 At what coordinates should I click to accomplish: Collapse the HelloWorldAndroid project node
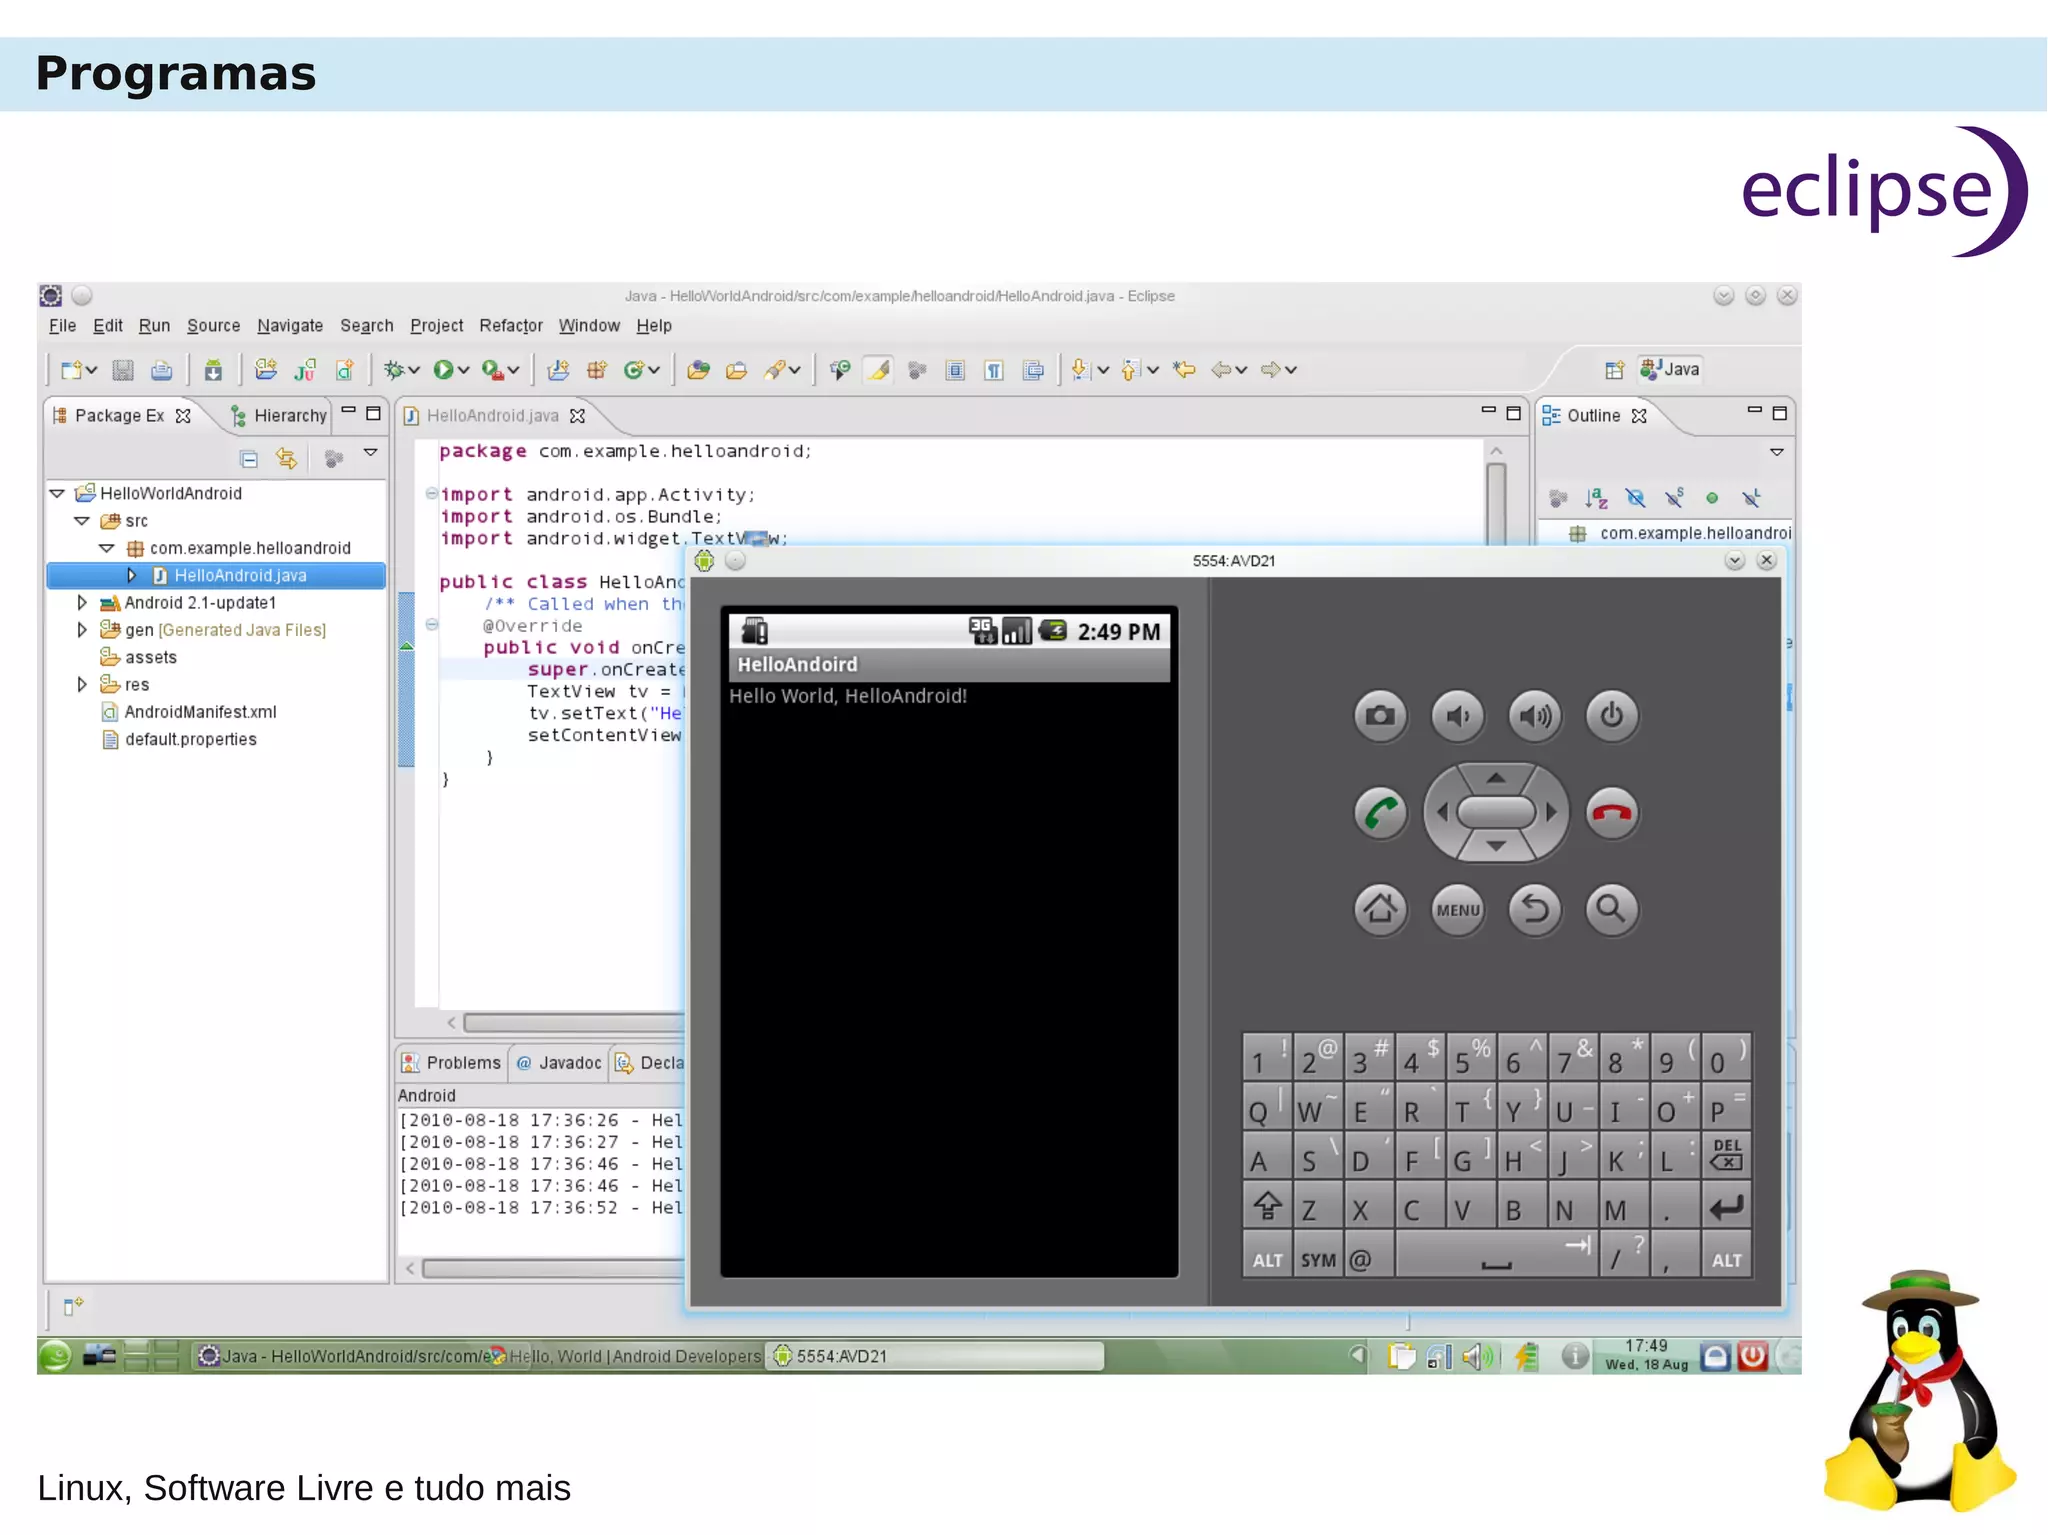tap(57, 494)
